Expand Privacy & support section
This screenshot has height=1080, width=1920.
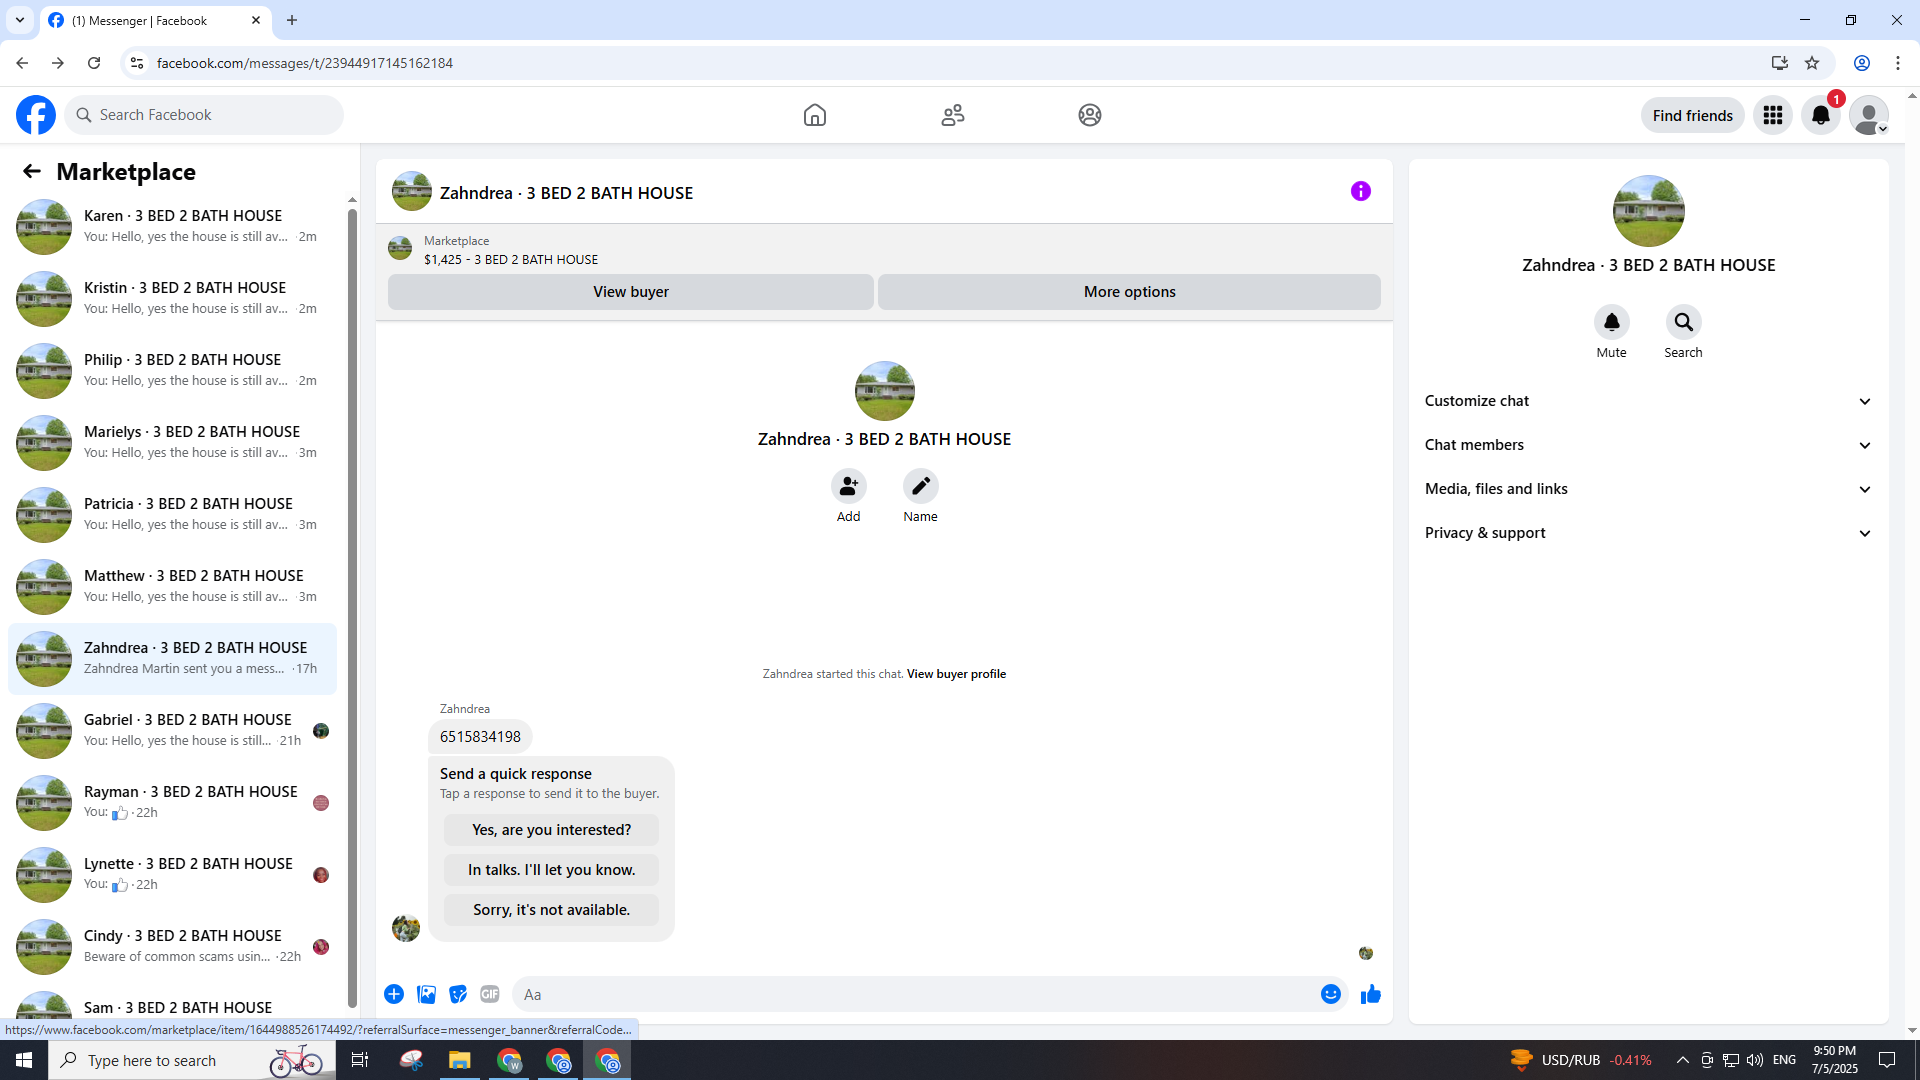point(1648,533)
